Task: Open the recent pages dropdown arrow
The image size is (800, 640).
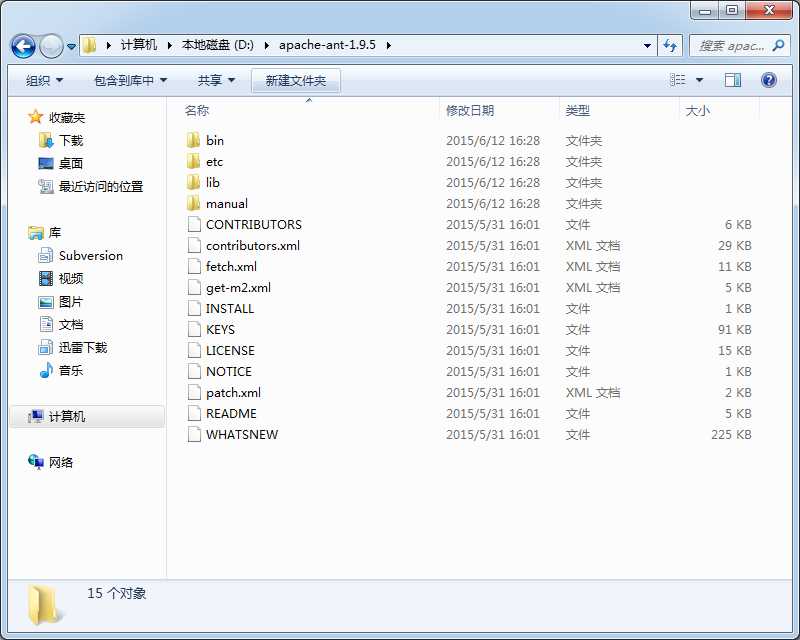Action: (71, 46)
